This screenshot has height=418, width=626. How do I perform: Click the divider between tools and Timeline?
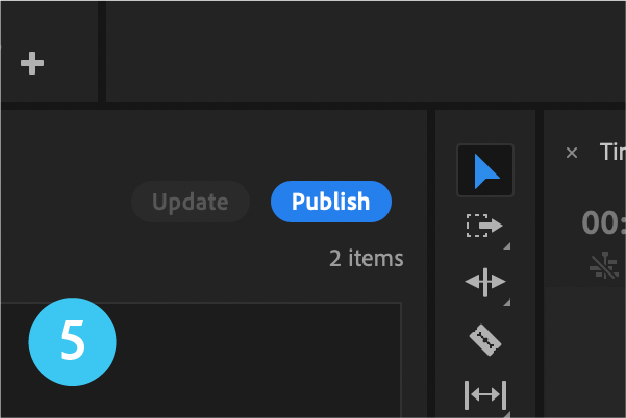(x=539, y=263)
